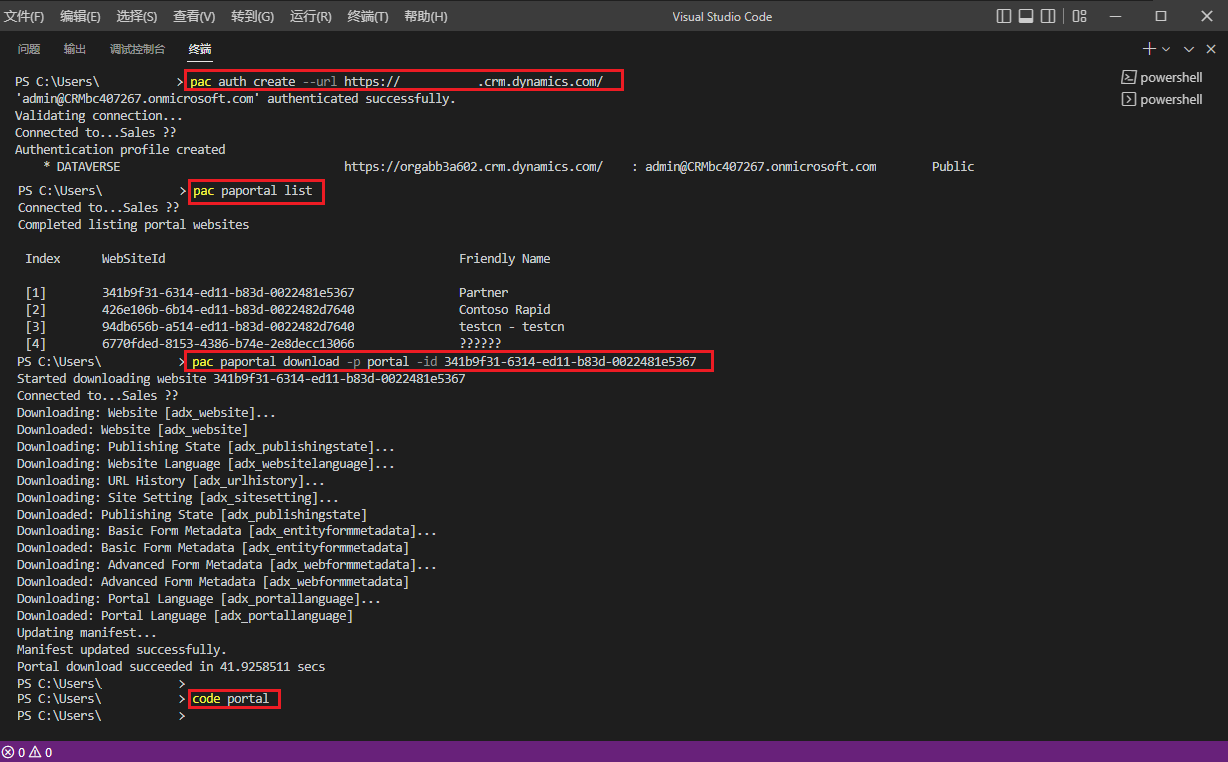Click WebSiteId 341b9f31 in row [1]
This screenshot has width=1228, height=762.
point(228,292)
